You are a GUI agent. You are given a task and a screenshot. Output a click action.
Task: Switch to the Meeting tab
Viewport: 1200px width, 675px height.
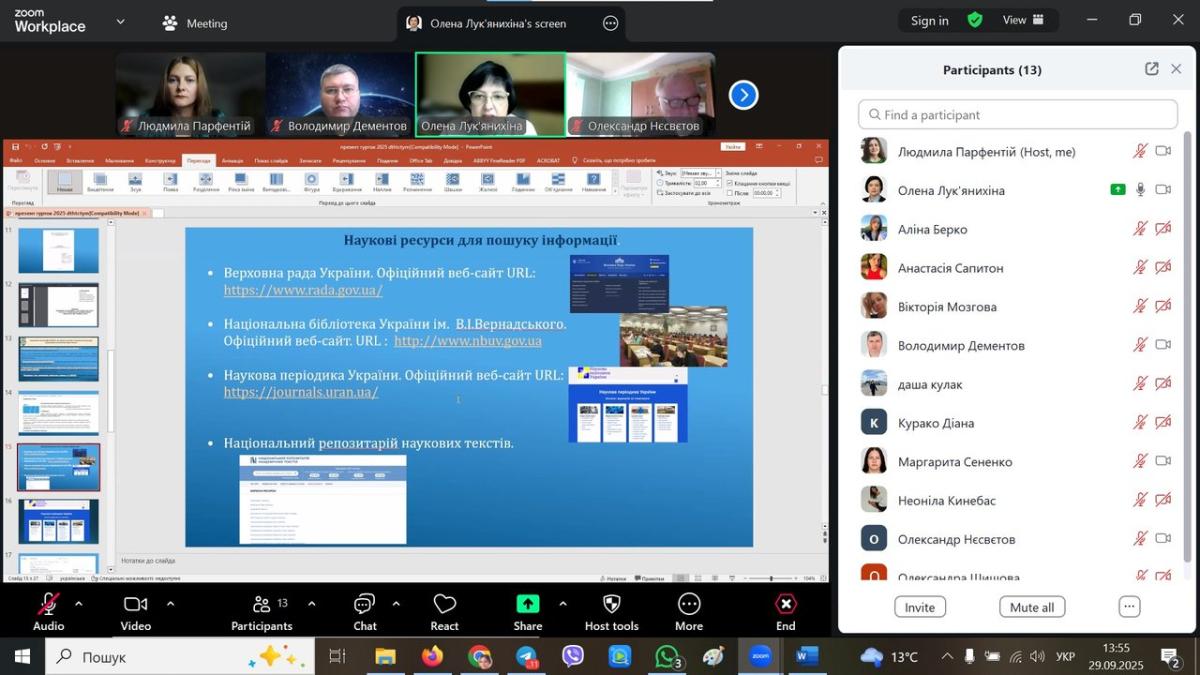pyautogui.click(x=196, y=23)
